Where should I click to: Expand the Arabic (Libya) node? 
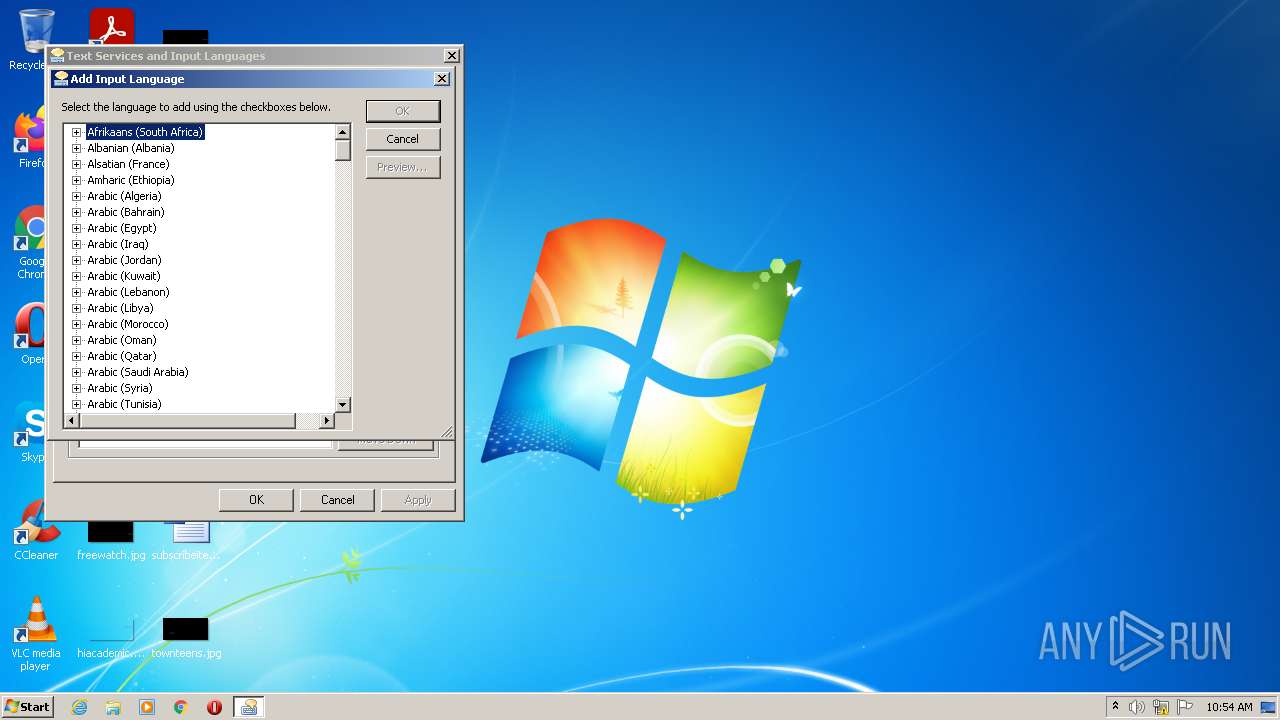[x=76, y=308]
